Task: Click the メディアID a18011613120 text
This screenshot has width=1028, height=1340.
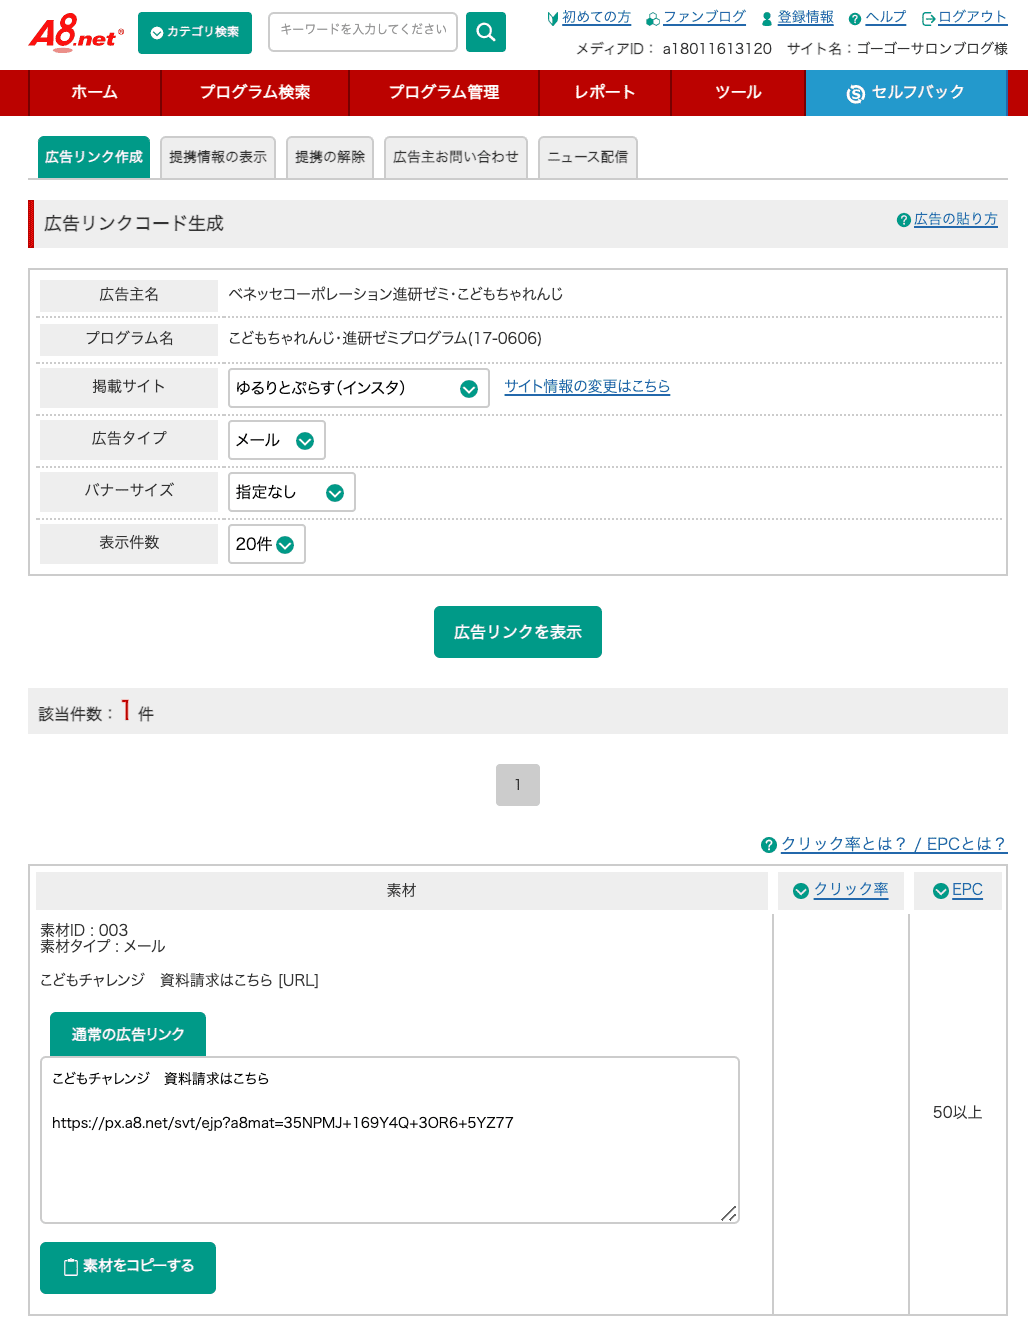Action: (x=674, y=48)
